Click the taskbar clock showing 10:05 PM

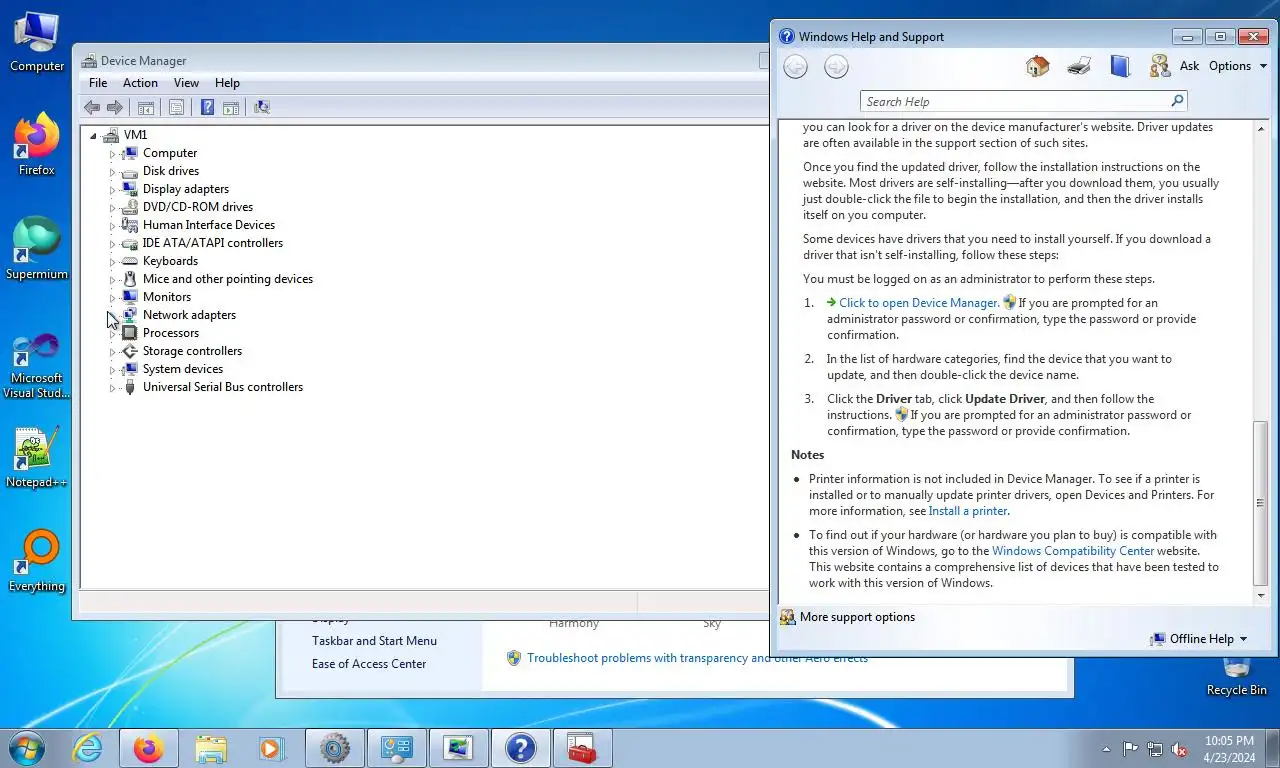pyautogui.click(x=1229, y=749)
